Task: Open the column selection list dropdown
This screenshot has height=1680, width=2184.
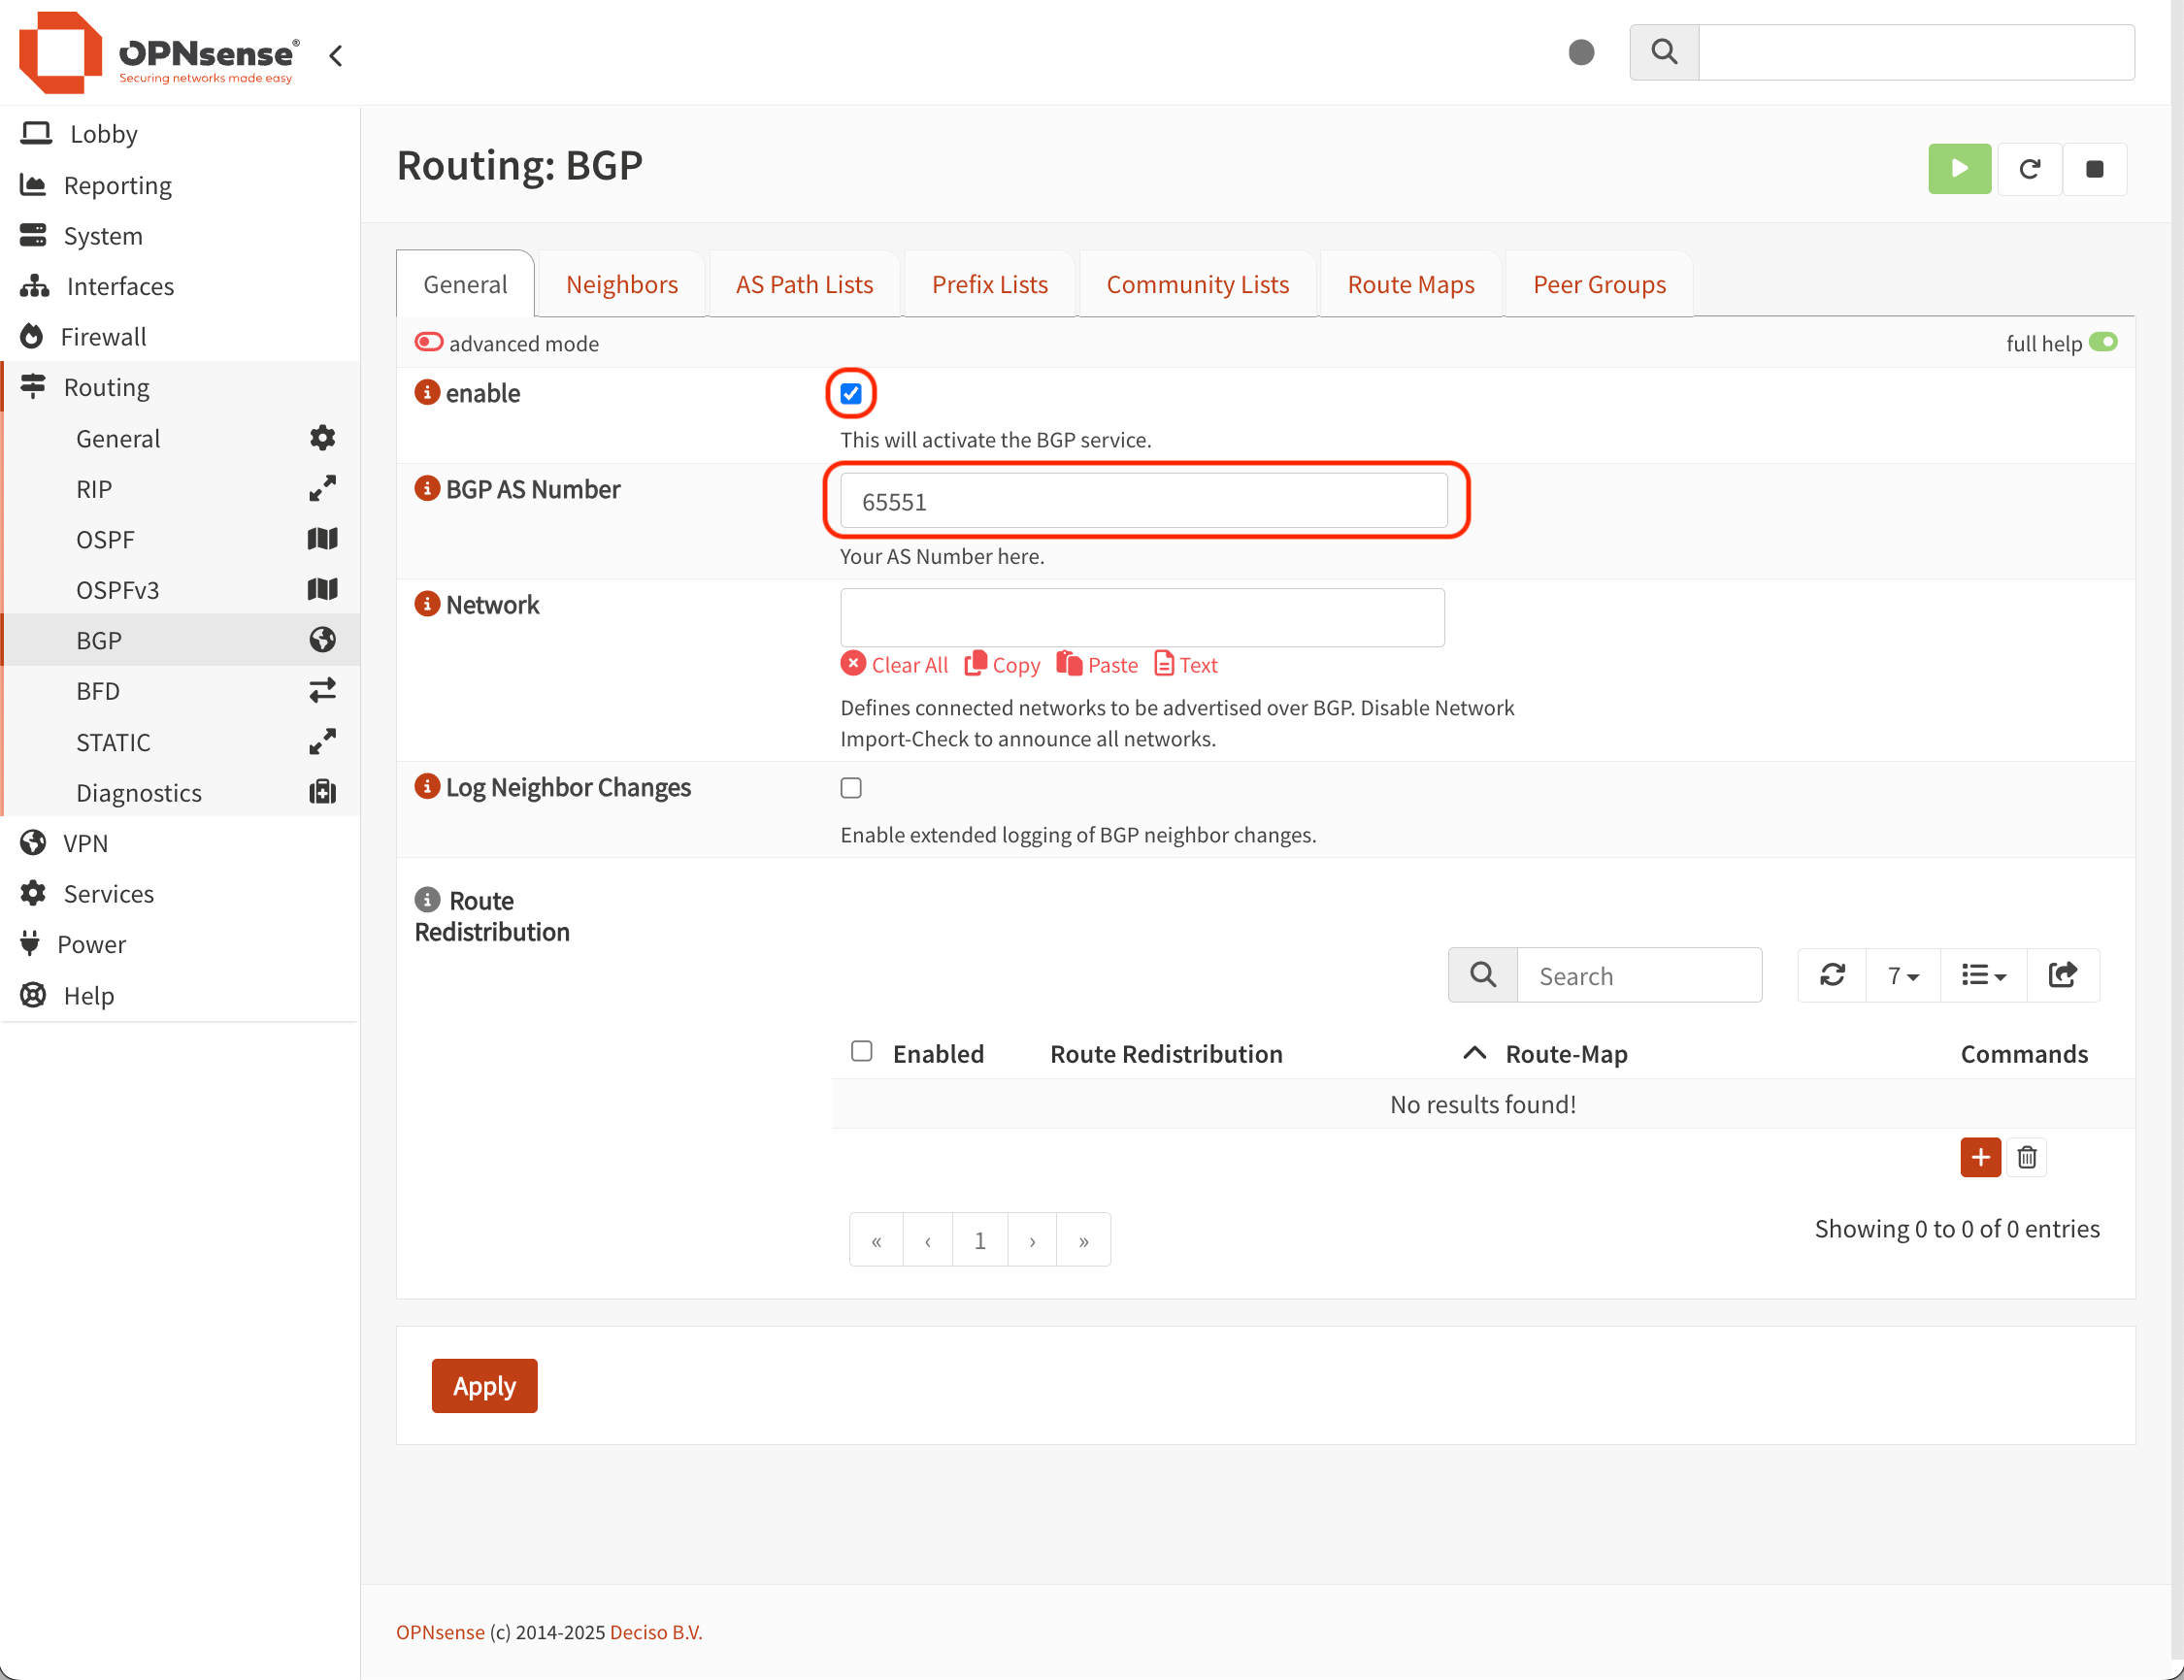Action: click(x=1982, y=975)
